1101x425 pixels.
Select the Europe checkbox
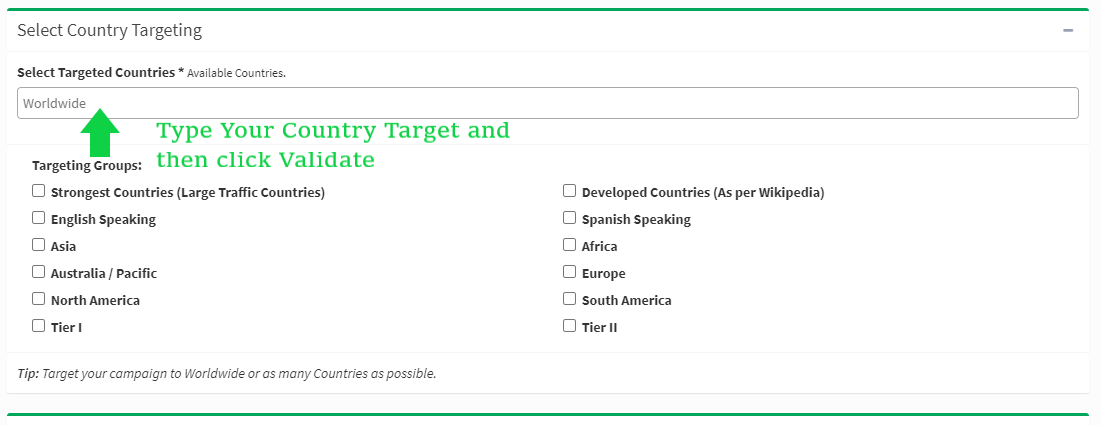pyautogui.click(x=570, y=272)
